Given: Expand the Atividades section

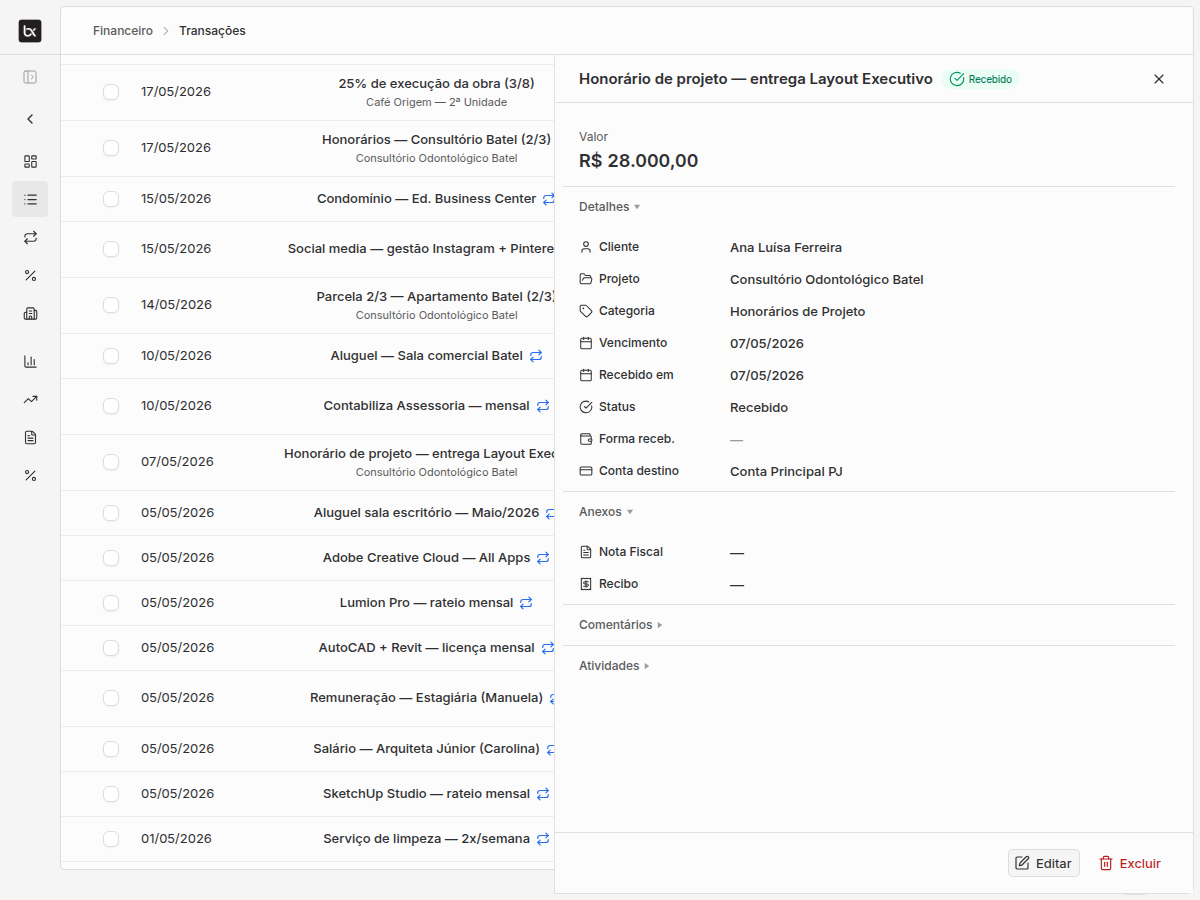Looking at the screenshot, I should 614,666.
